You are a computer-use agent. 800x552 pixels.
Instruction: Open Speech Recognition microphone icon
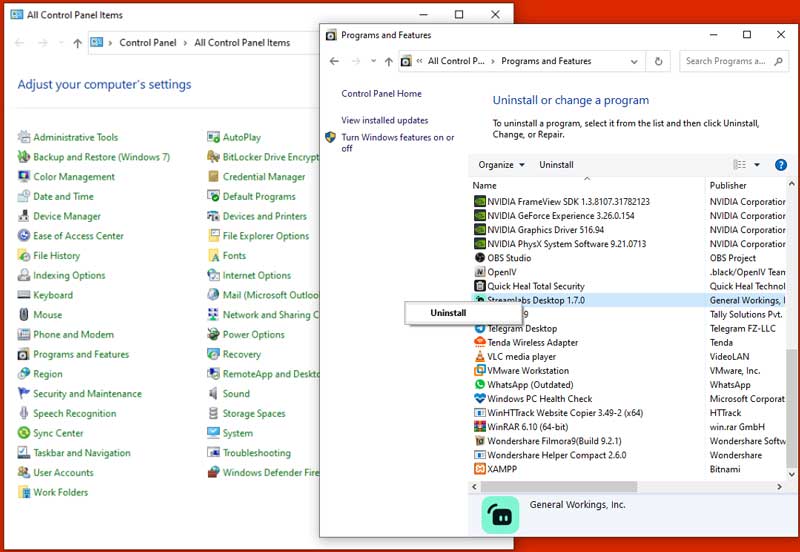pyautogui.click(x=24, y=413)
